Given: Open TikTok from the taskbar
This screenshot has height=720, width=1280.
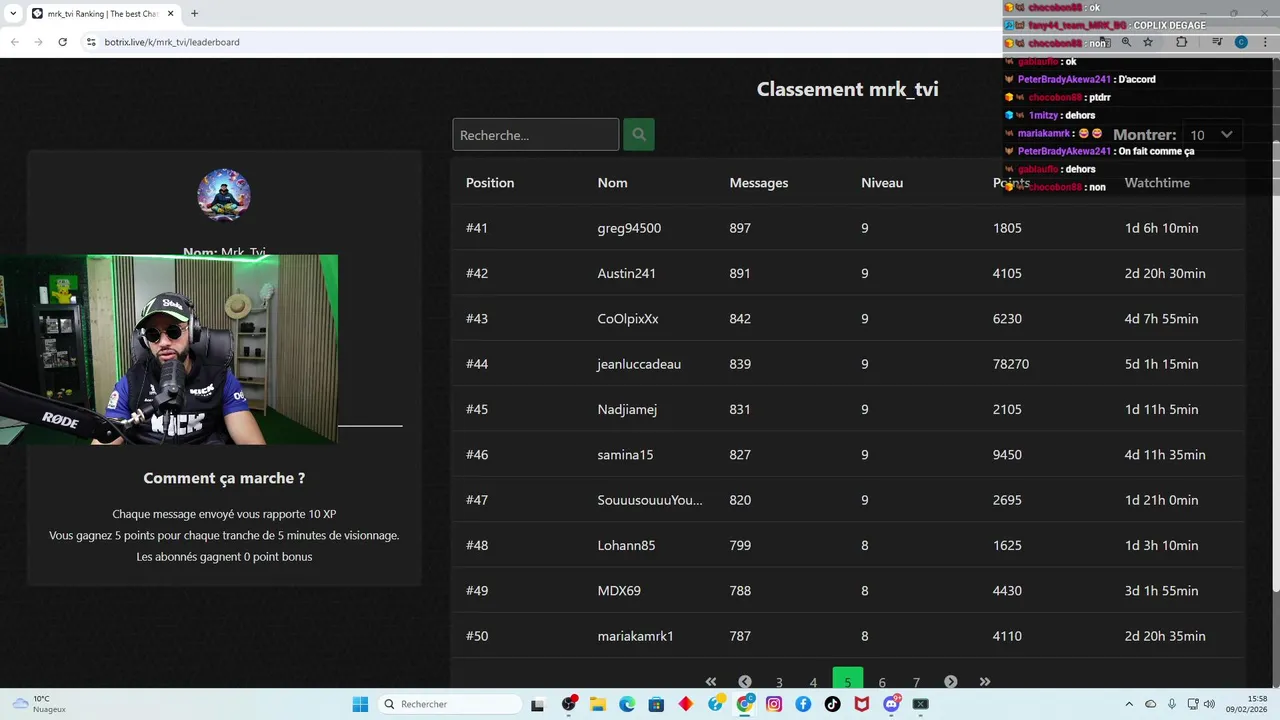Looking at the screenshot, I should coord(832,704).
